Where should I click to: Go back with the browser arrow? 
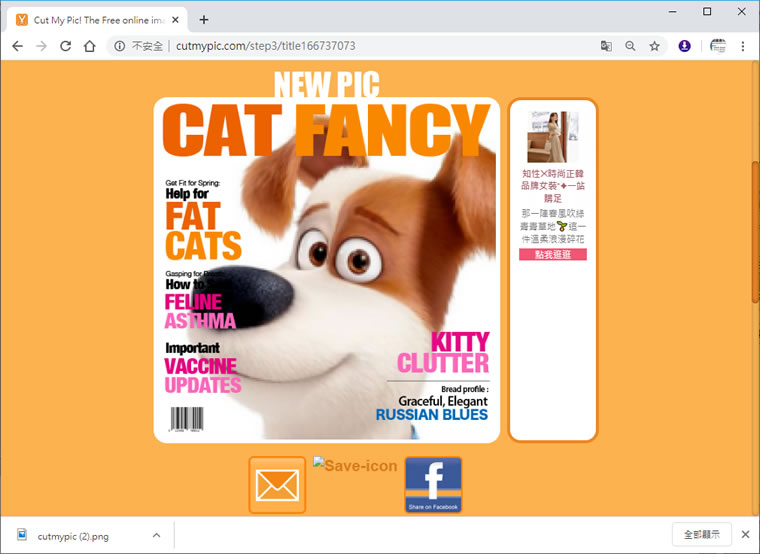(17, 46)
